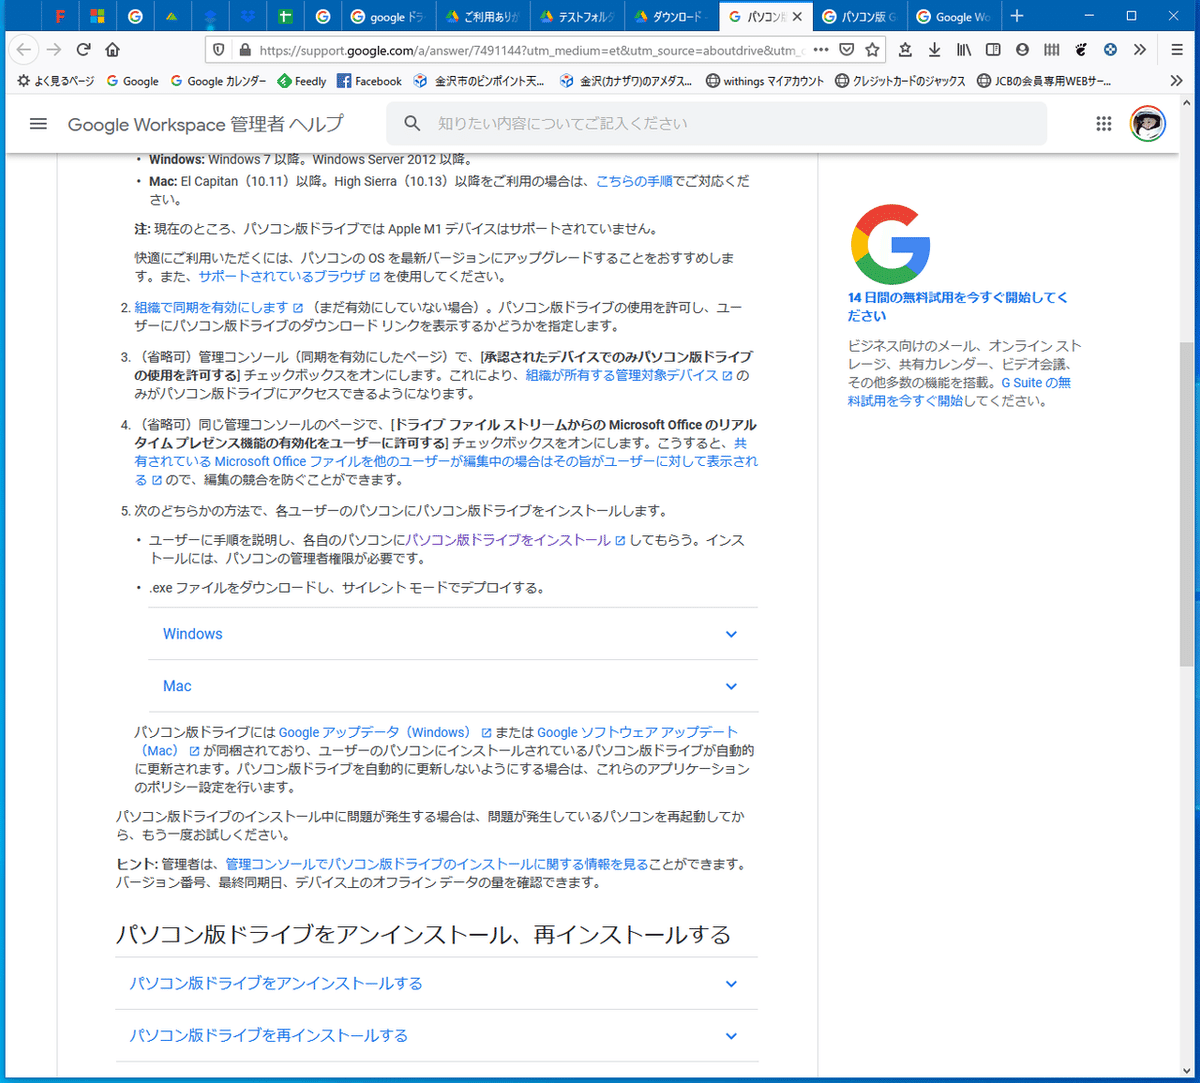Expand the Mac installation section
This screenshot has width=1200, height=1083.
click(448, 686)
